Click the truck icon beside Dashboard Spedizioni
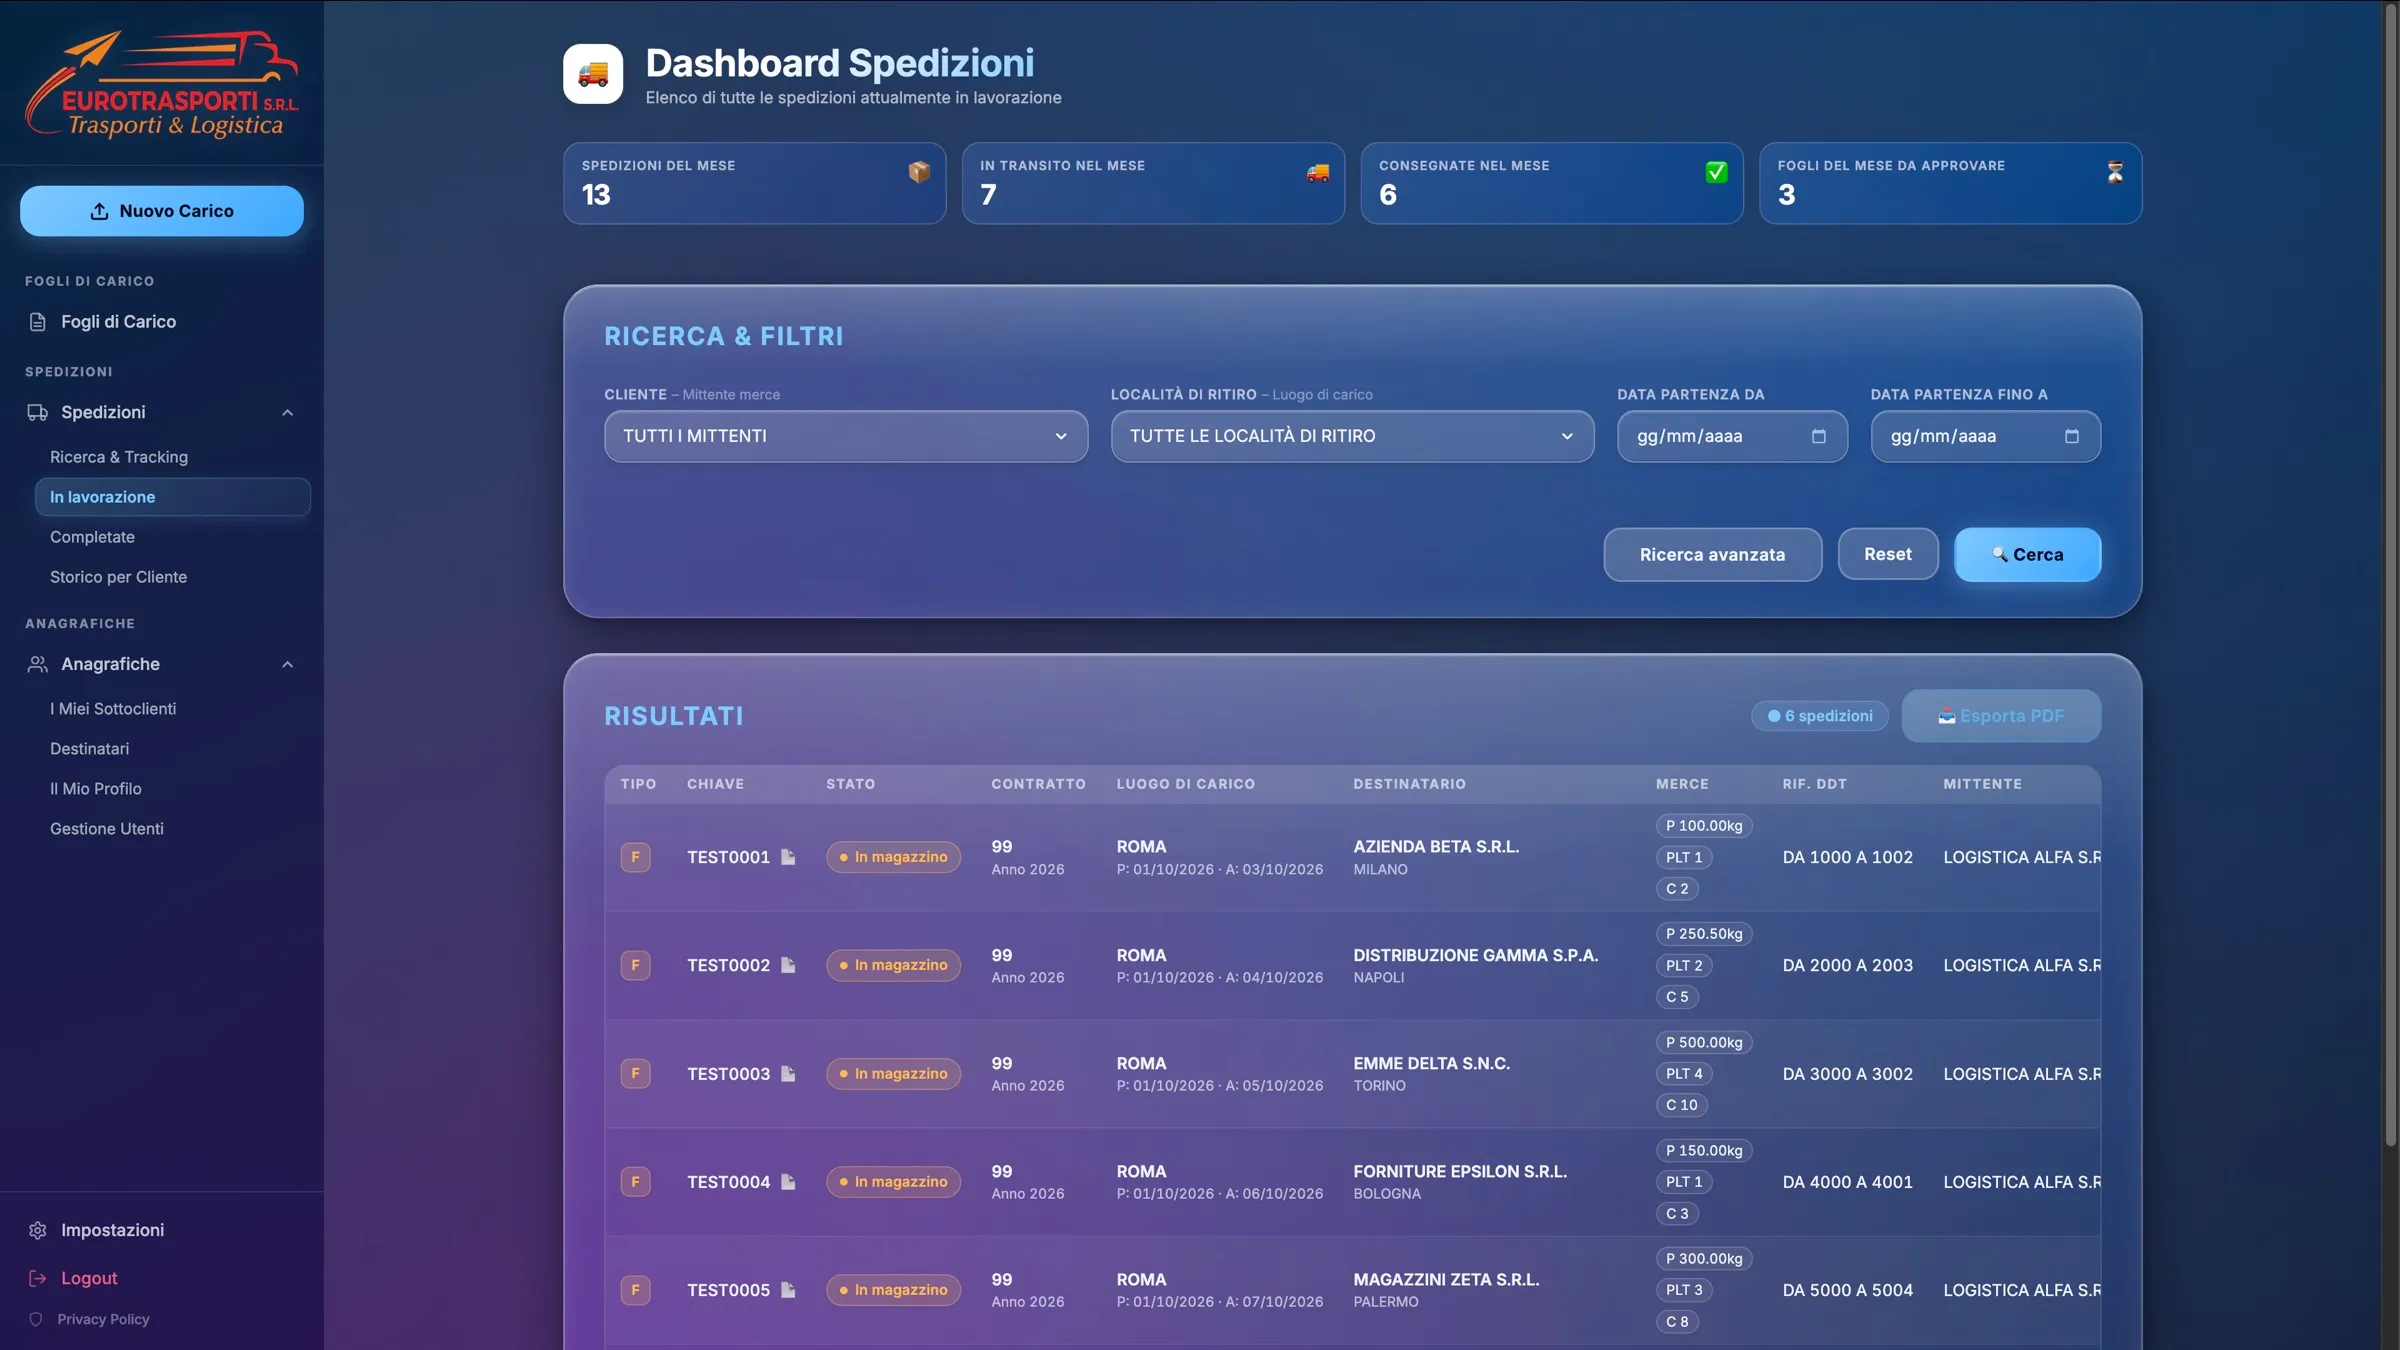This screenshot has width=2400, height=1350. (593, 74)
